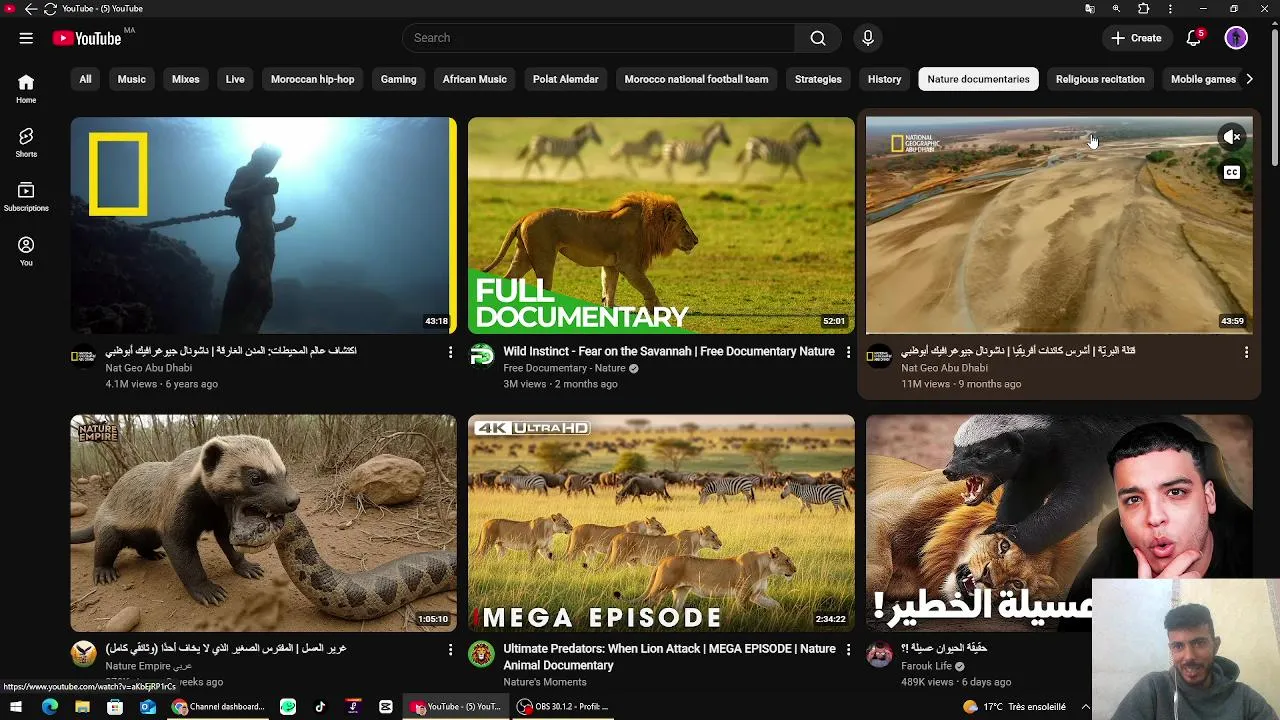Image resolution: width=1280 pixels, height=720 pixels.
Task: Open File Explorer from taskbar
Action: [82, 707]
